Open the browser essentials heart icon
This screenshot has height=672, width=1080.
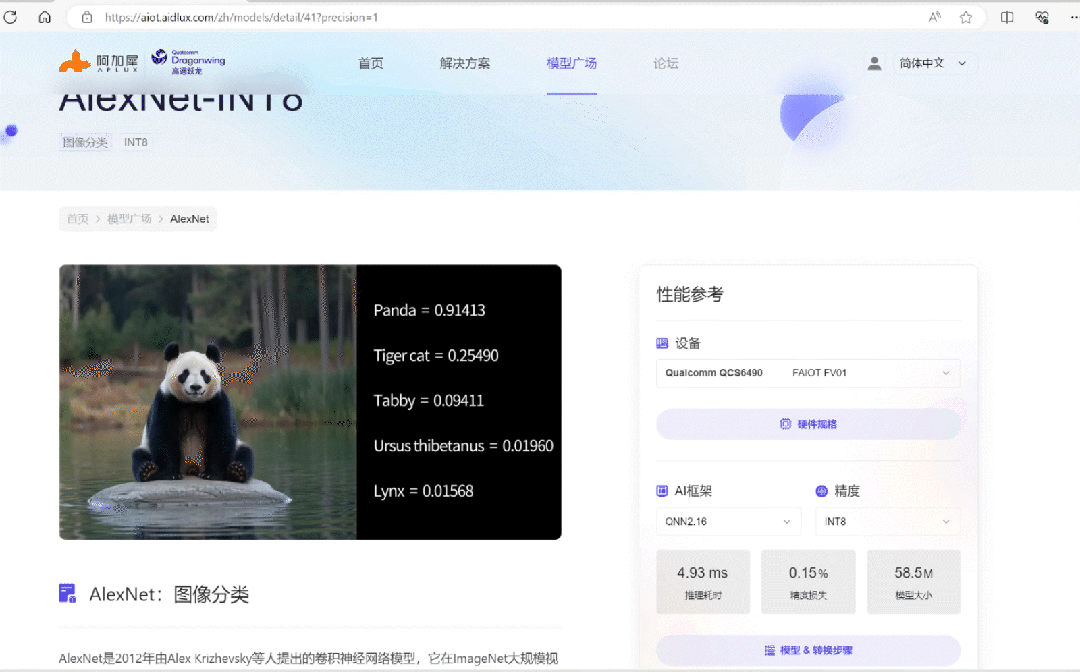1042,17
